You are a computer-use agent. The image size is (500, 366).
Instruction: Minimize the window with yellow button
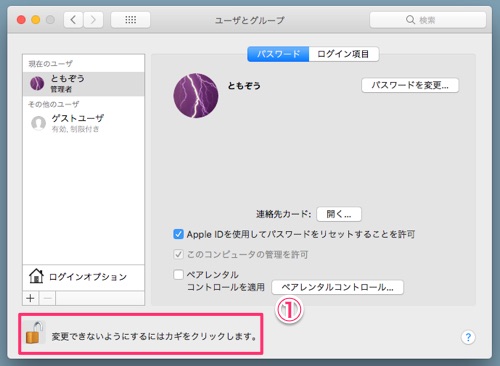36,20
